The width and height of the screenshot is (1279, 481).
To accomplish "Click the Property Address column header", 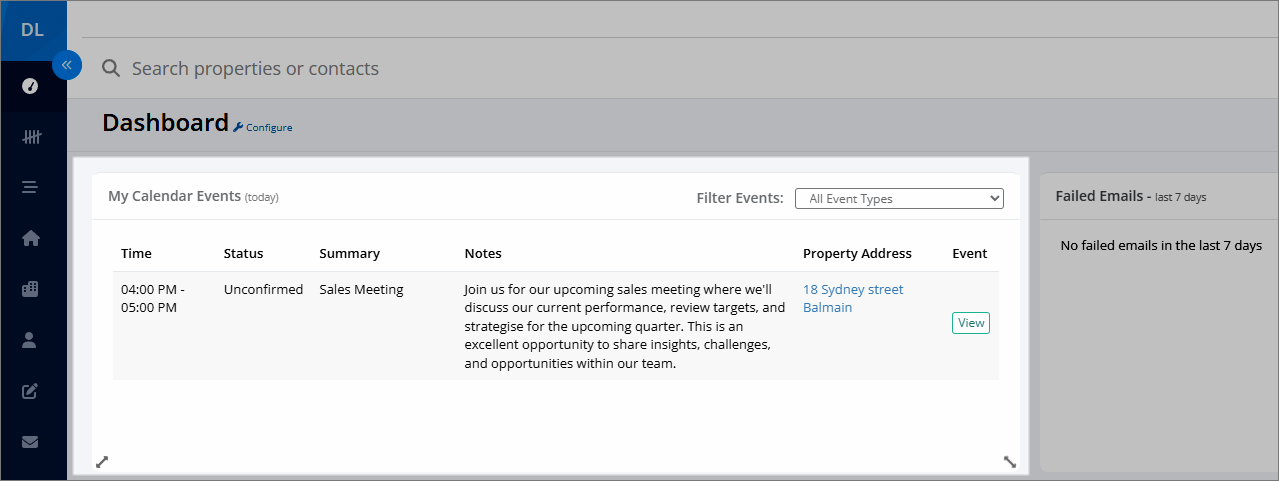I will click(857, 253).
